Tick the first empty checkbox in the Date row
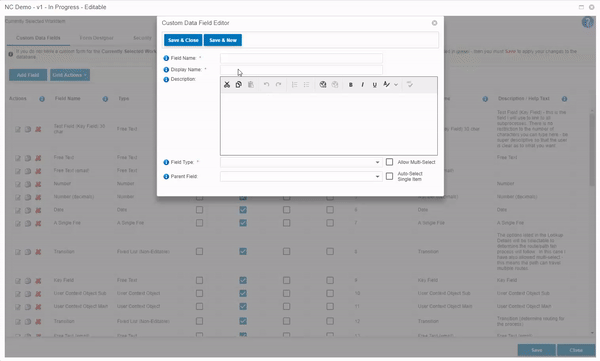This screenshot has width=600, height=361. coord(199,210)
